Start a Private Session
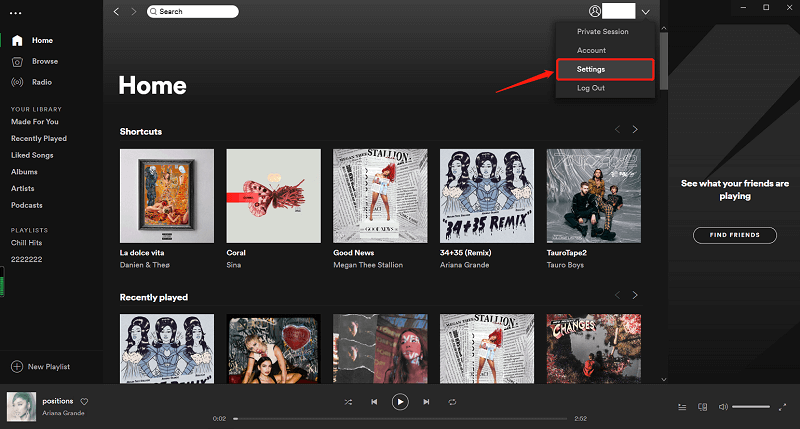This screenshot has height=429, width=800. coord(603,32)
